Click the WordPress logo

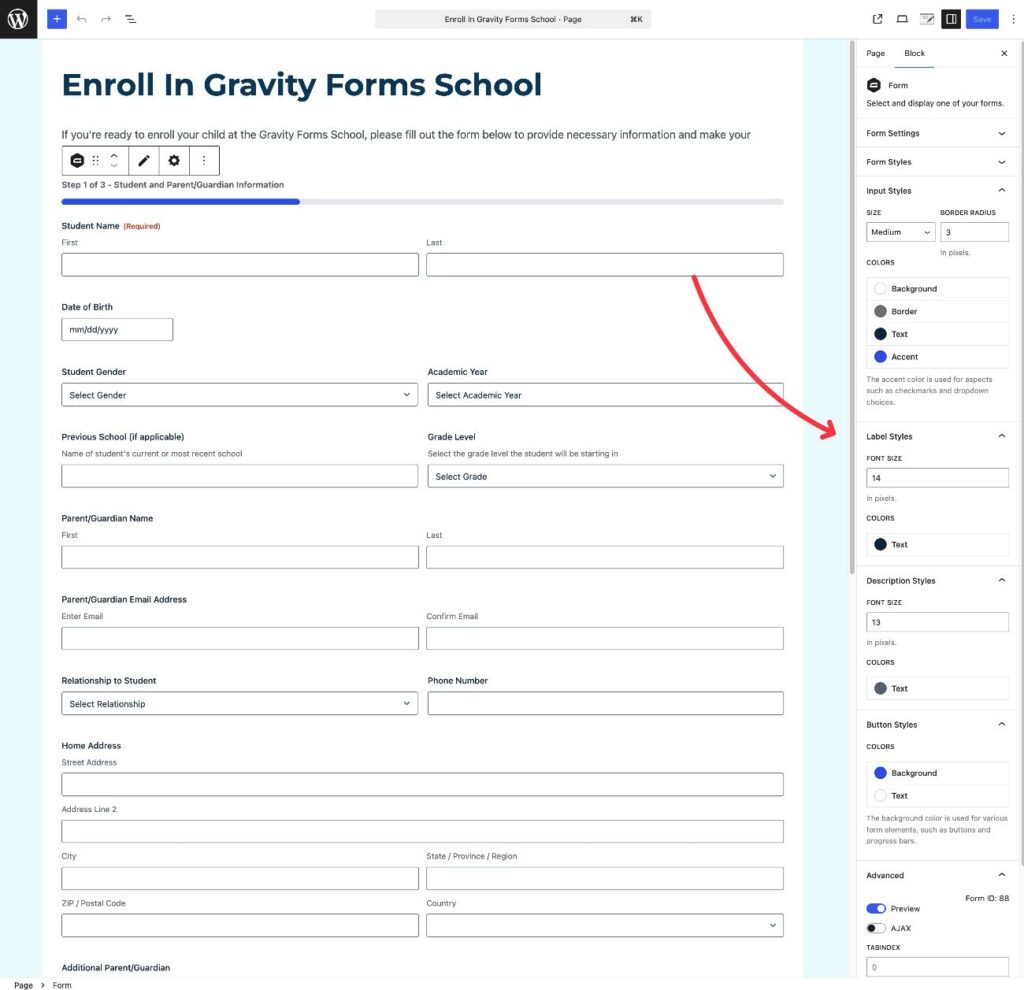click(18, 19)
